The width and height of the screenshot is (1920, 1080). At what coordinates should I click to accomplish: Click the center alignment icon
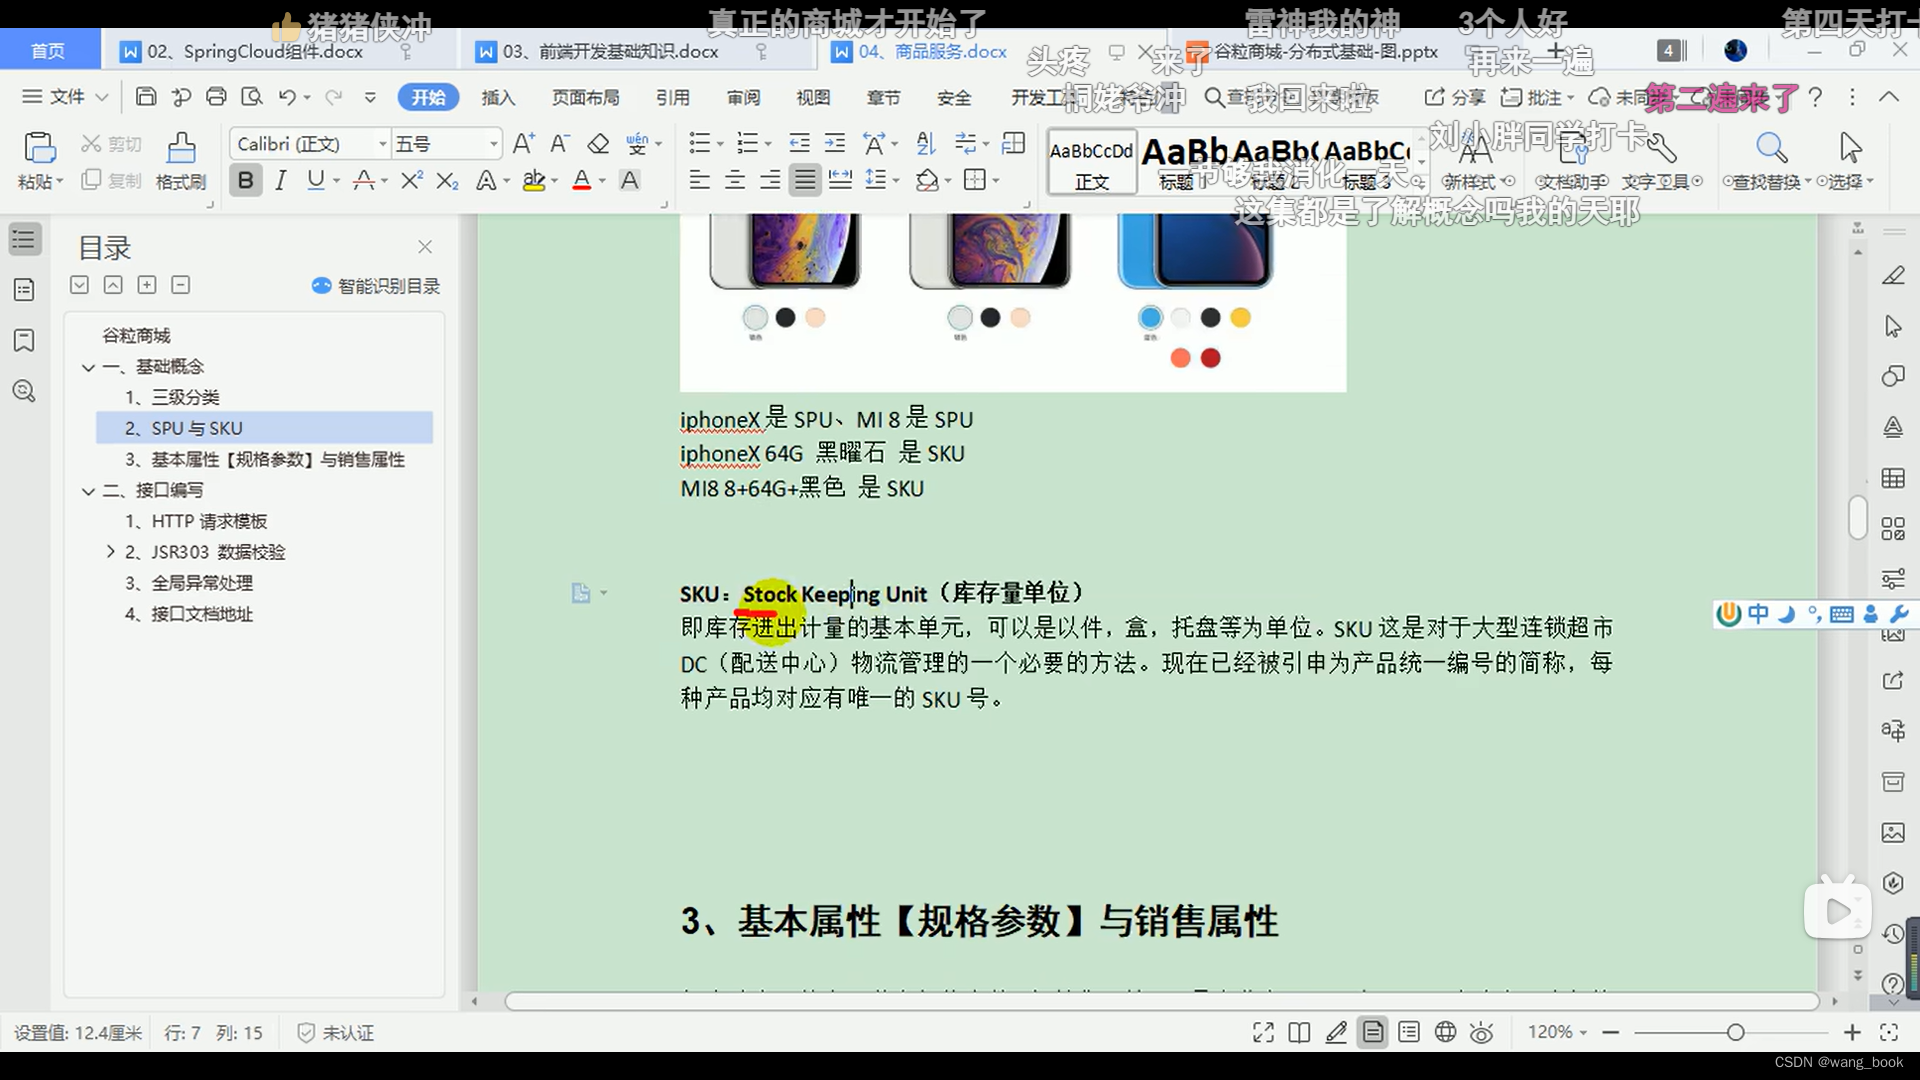pos(735,180)
